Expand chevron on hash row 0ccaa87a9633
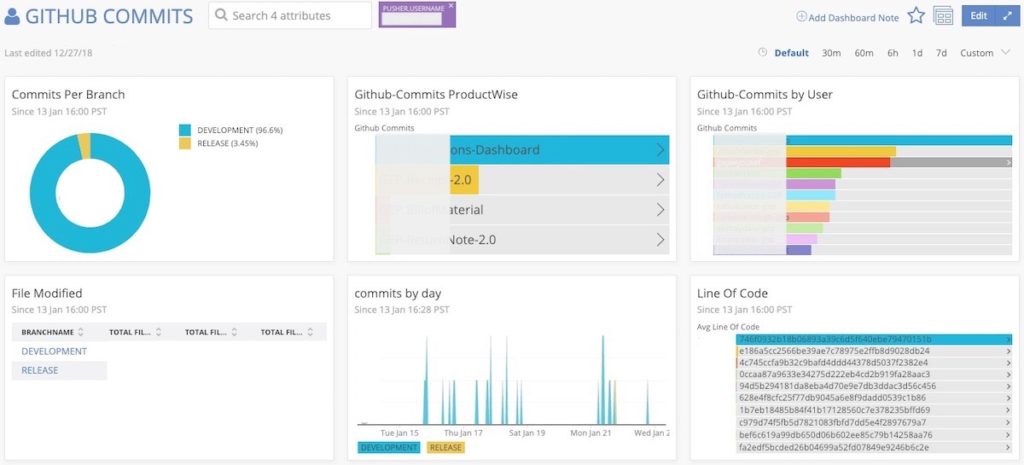Screen dimensions: 1024x465 1009,375
